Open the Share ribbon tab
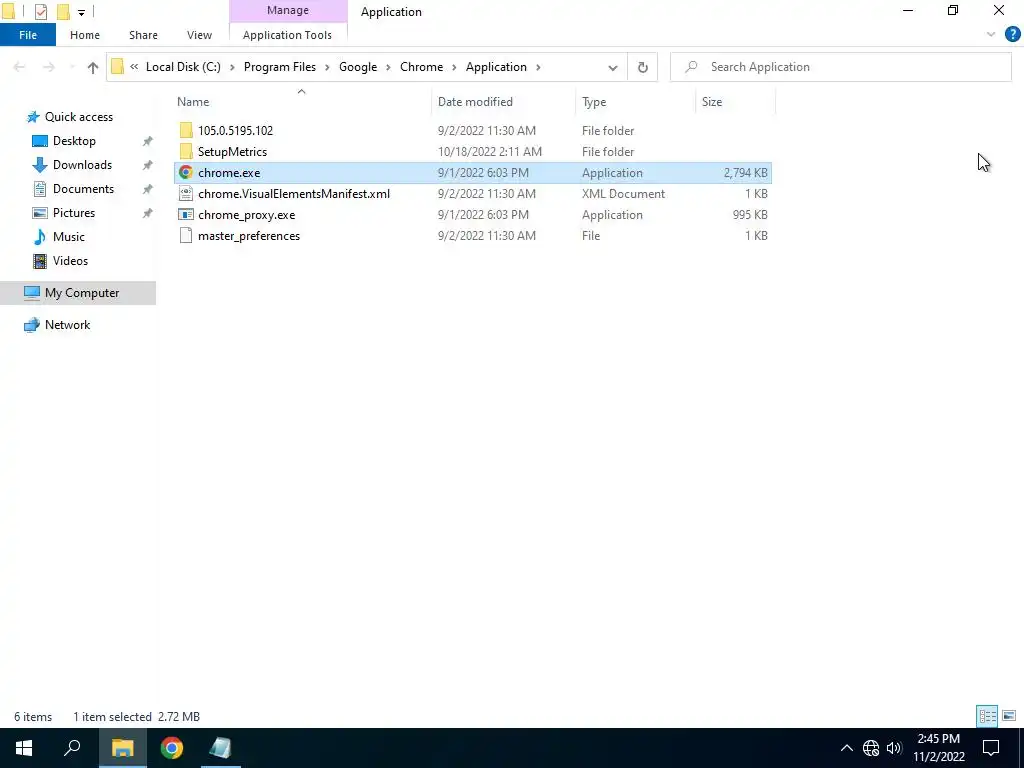 pyautogui.click(x=143, y=35)
